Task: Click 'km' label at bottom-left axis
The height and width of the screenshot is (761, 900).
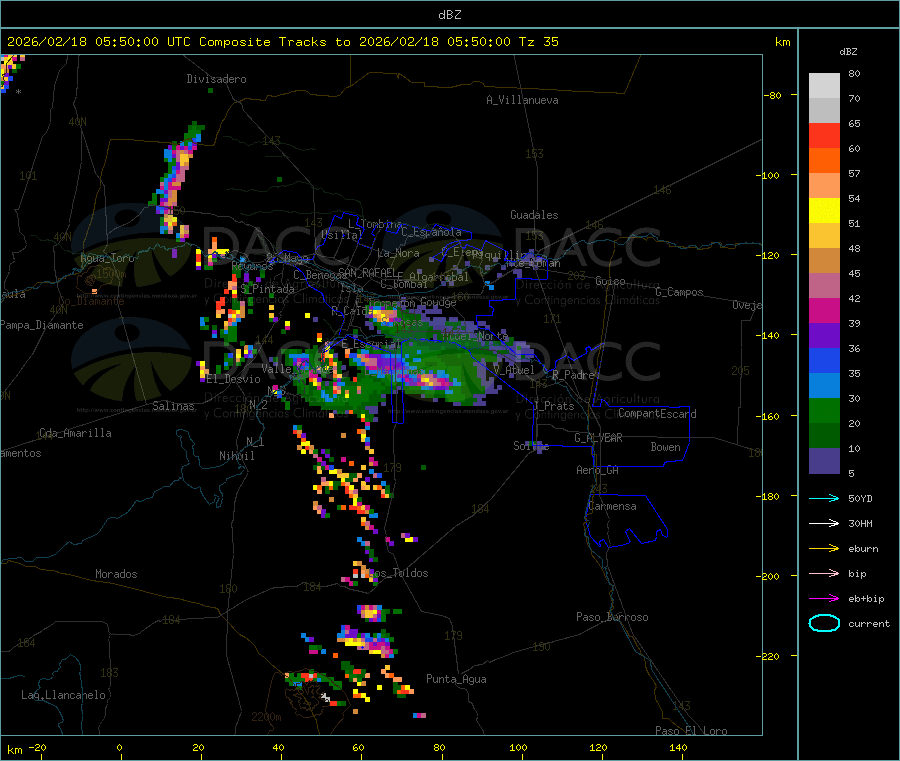Action: point(14,750)
